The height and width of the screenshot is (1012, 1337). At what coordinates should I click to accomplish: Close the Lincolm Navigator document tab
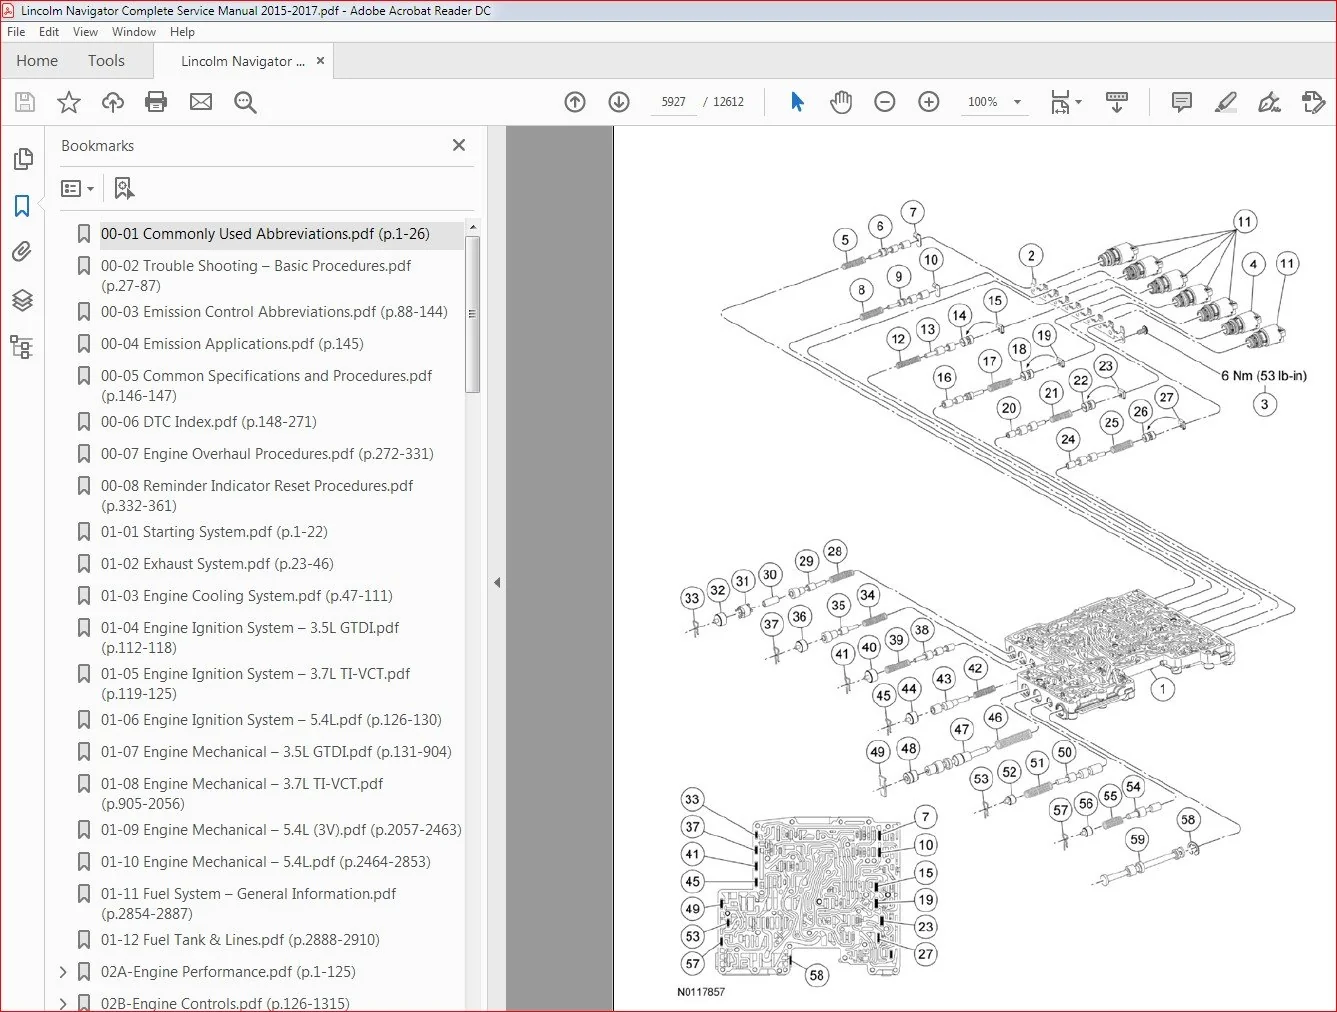click(x=320, y=61)
